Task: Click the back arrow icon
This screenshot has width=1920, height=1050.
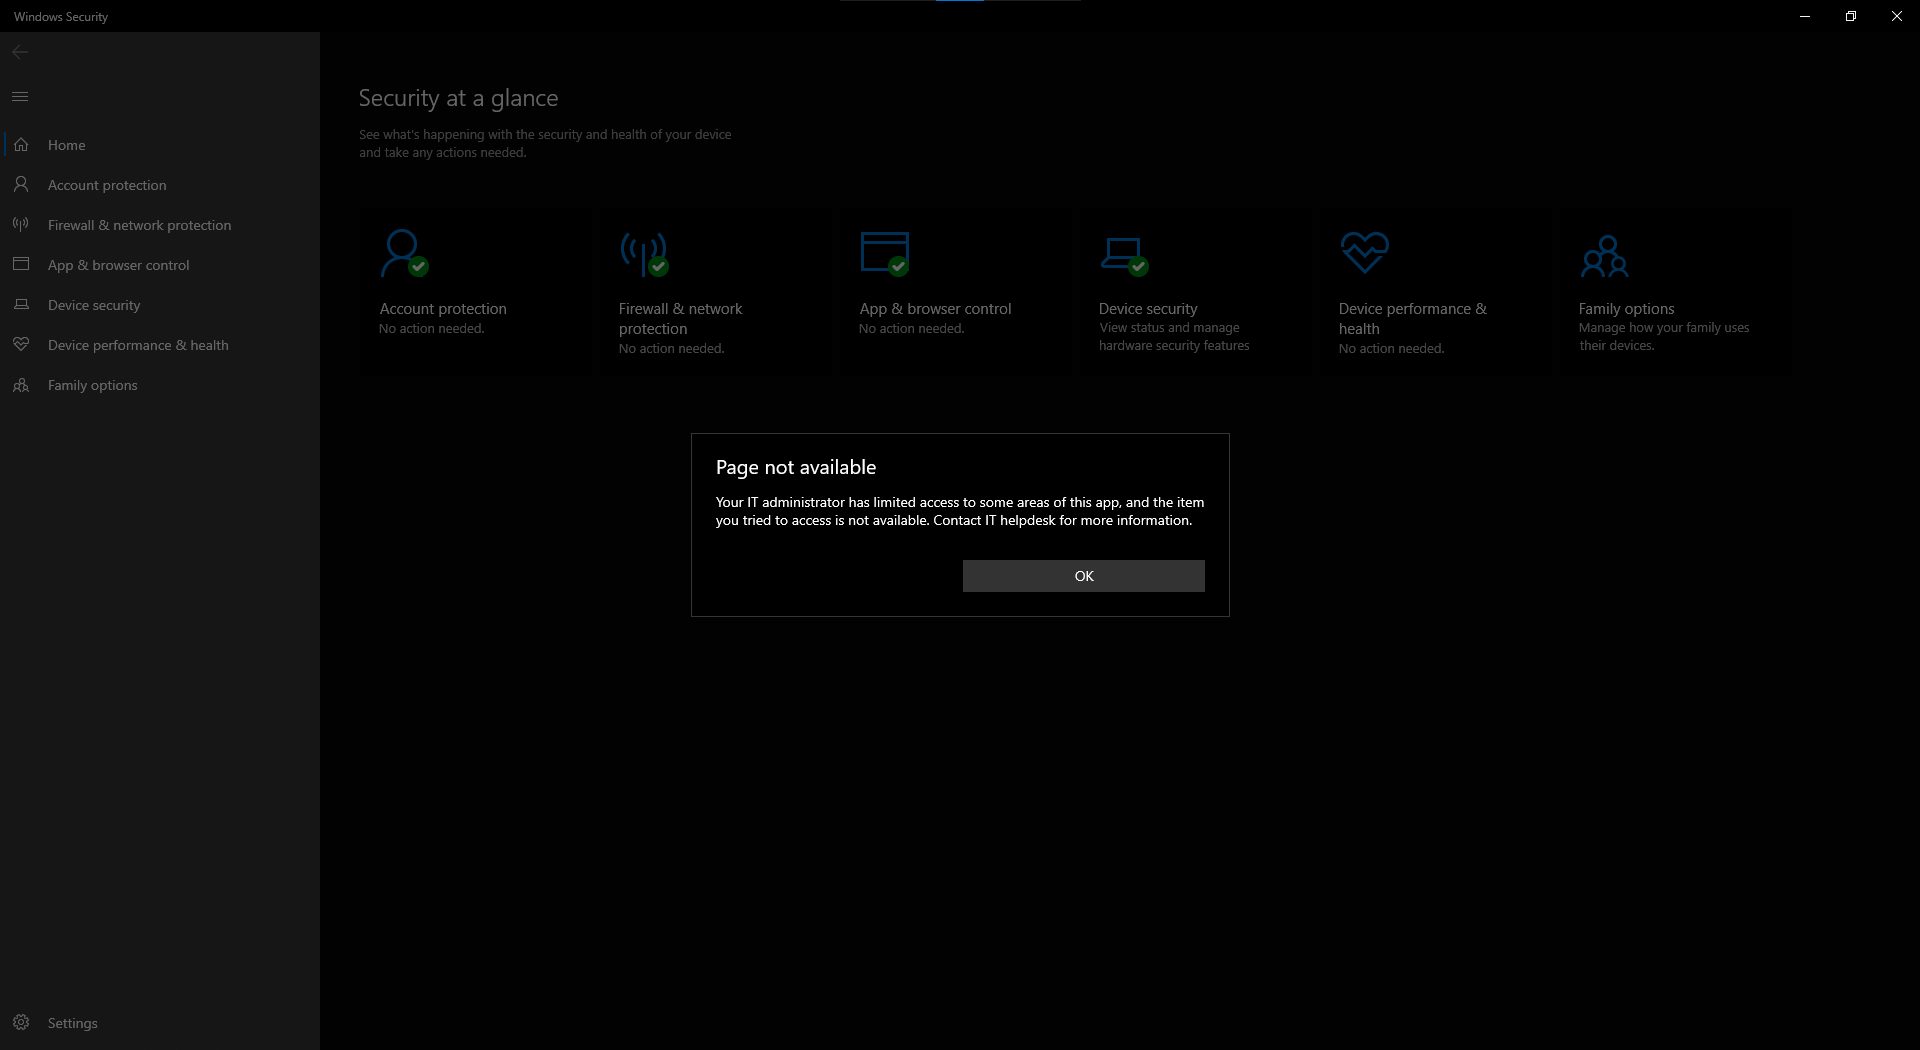Action: click(x=20, y=52)
